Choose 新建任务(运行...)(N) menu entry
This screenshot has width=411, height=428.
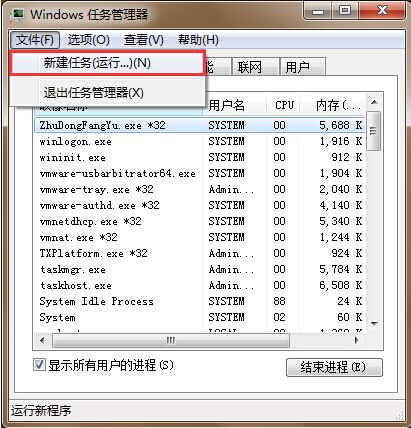pos(106,63)
